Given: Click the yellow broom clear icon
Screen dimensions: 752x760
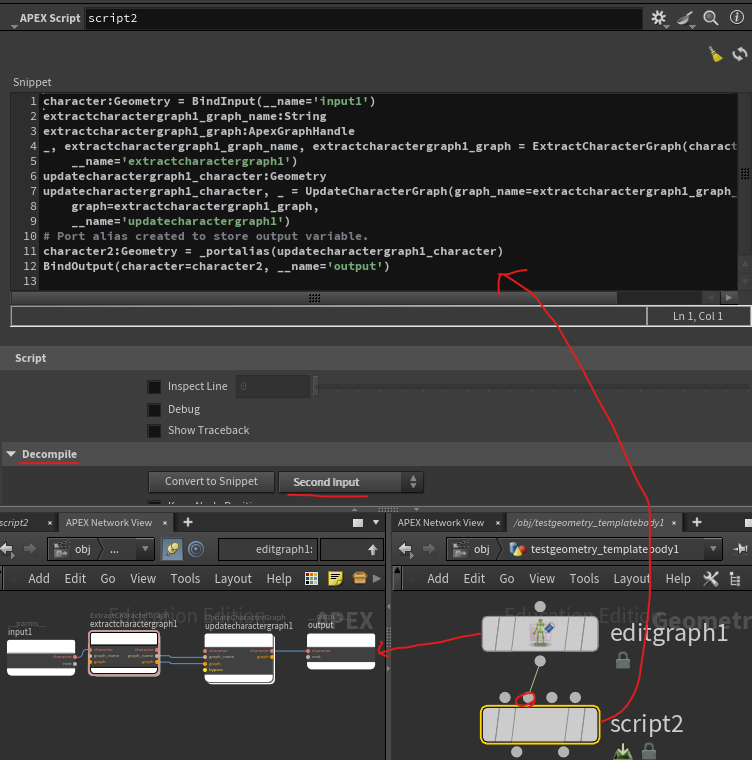Looking at the screenshot, I should (x=715, y=54).
